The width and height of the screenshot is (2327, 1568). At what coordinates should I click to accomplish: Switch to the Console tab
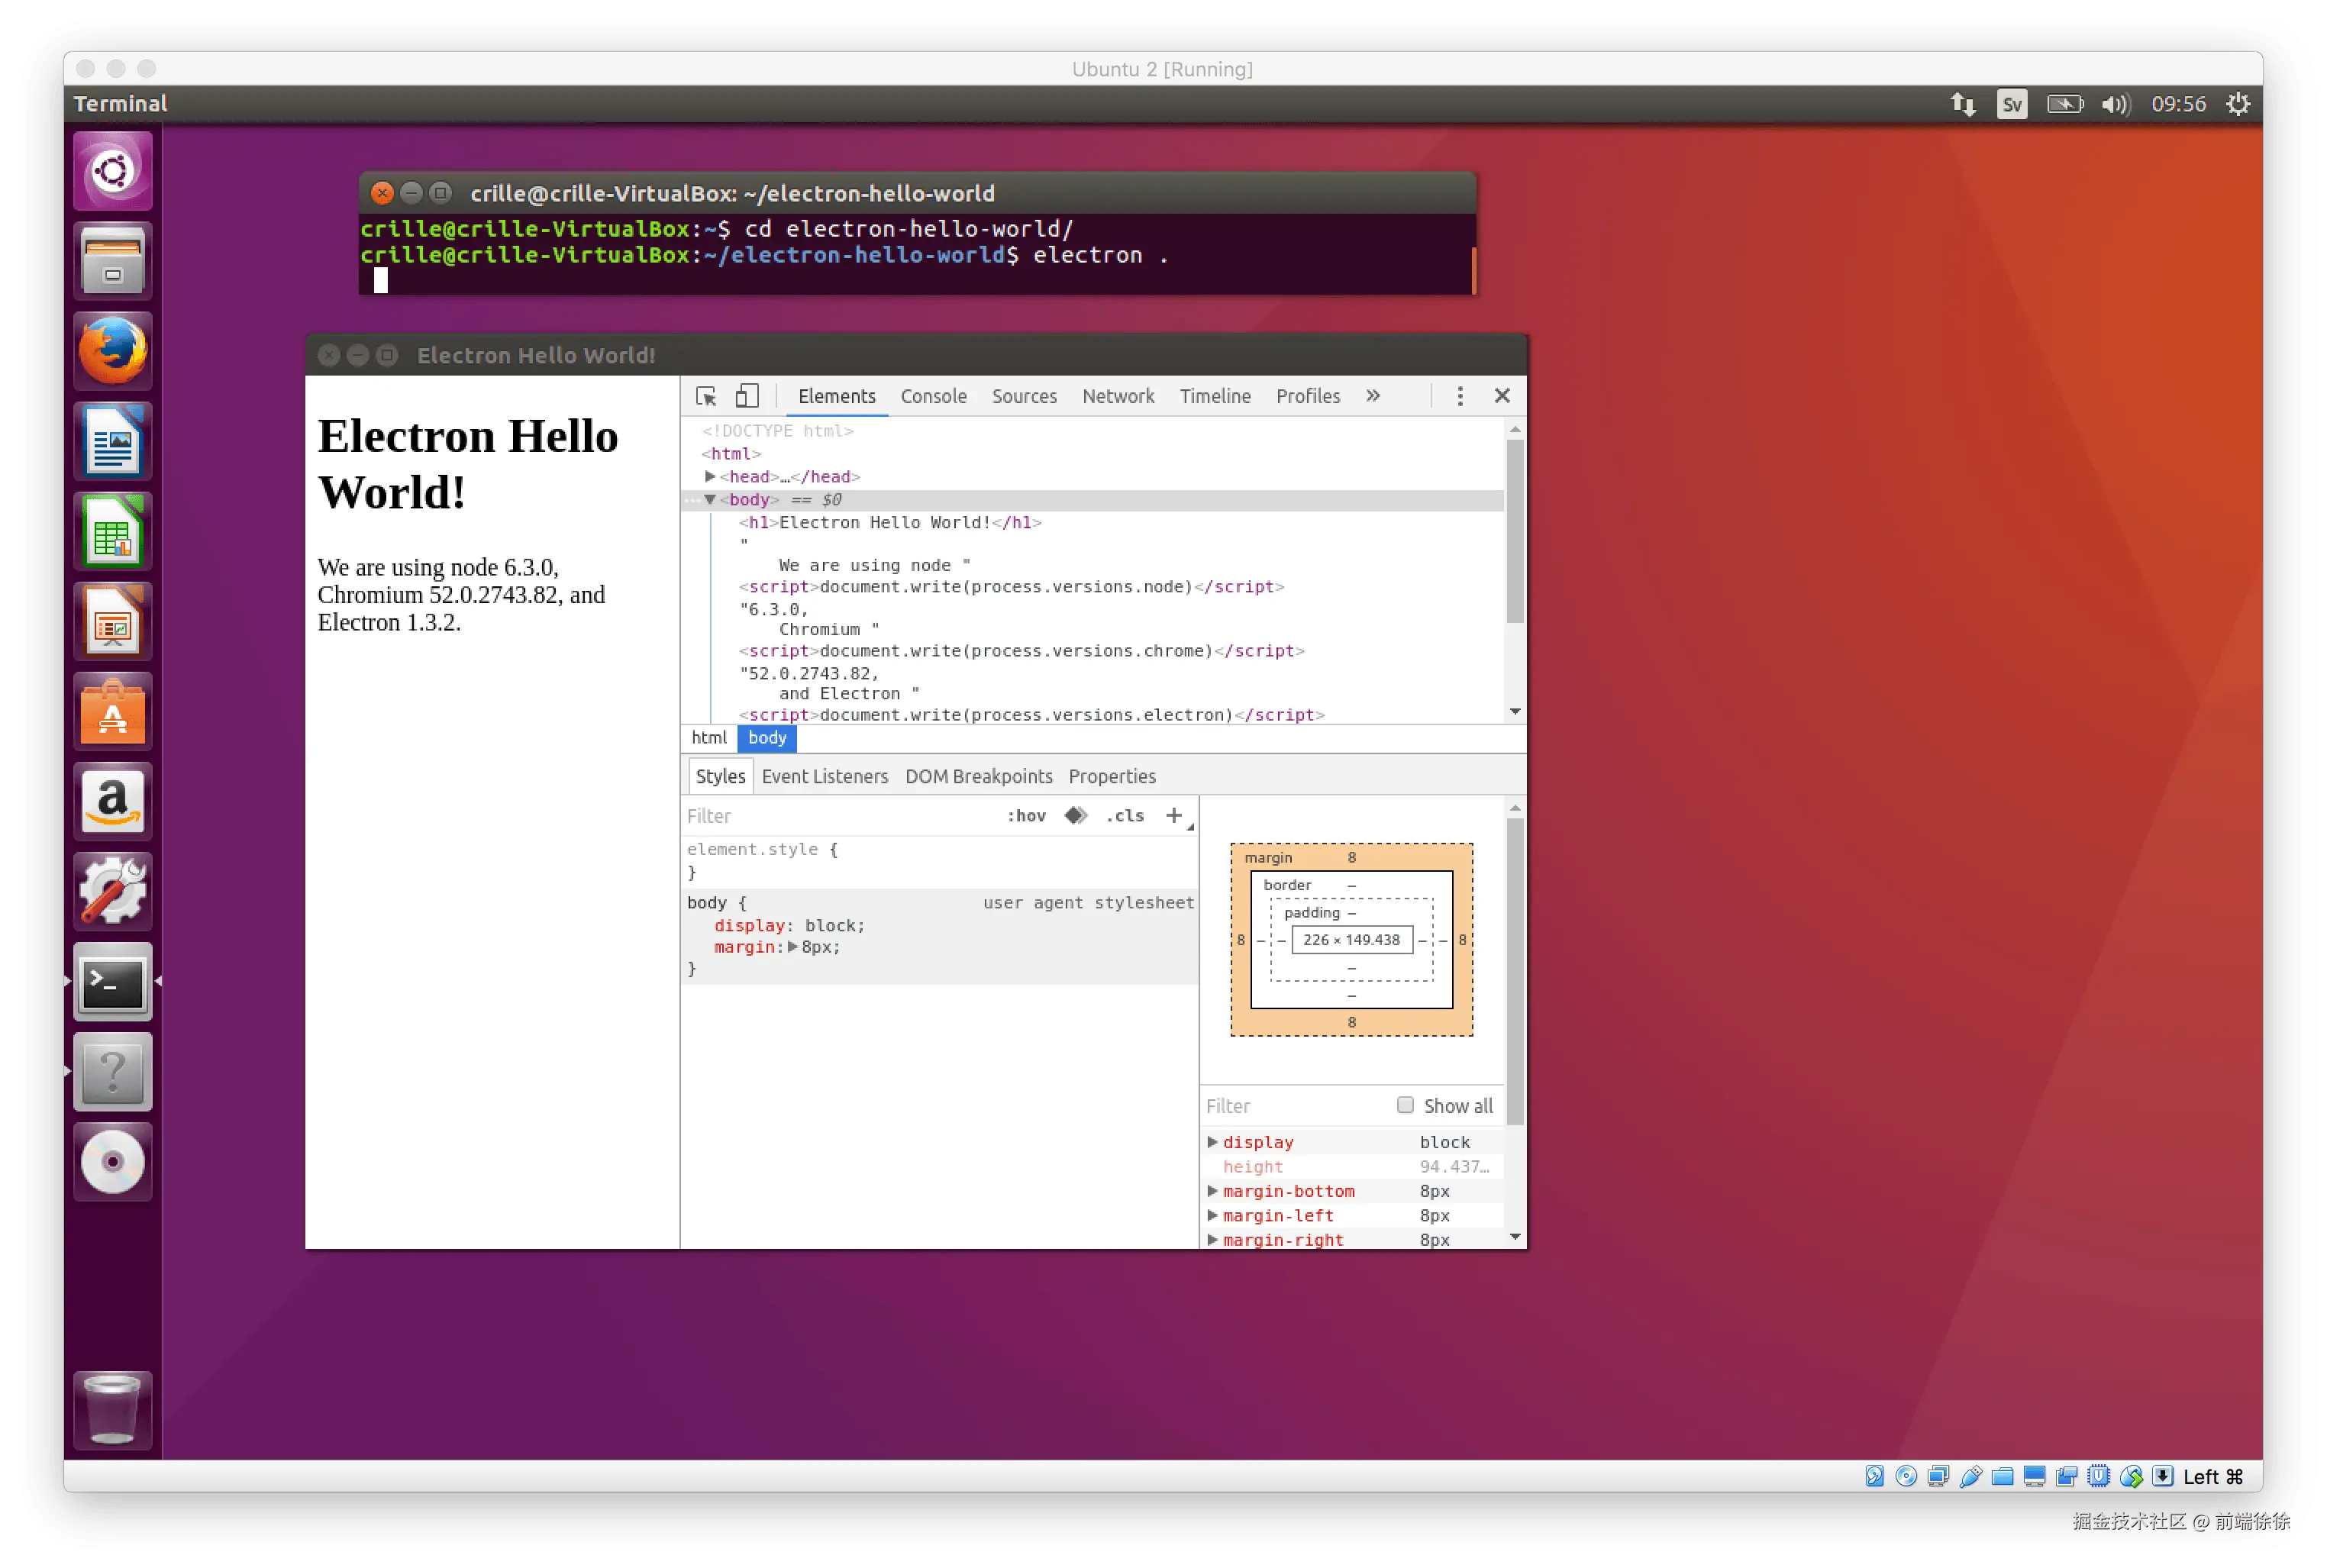coord(933,396)
